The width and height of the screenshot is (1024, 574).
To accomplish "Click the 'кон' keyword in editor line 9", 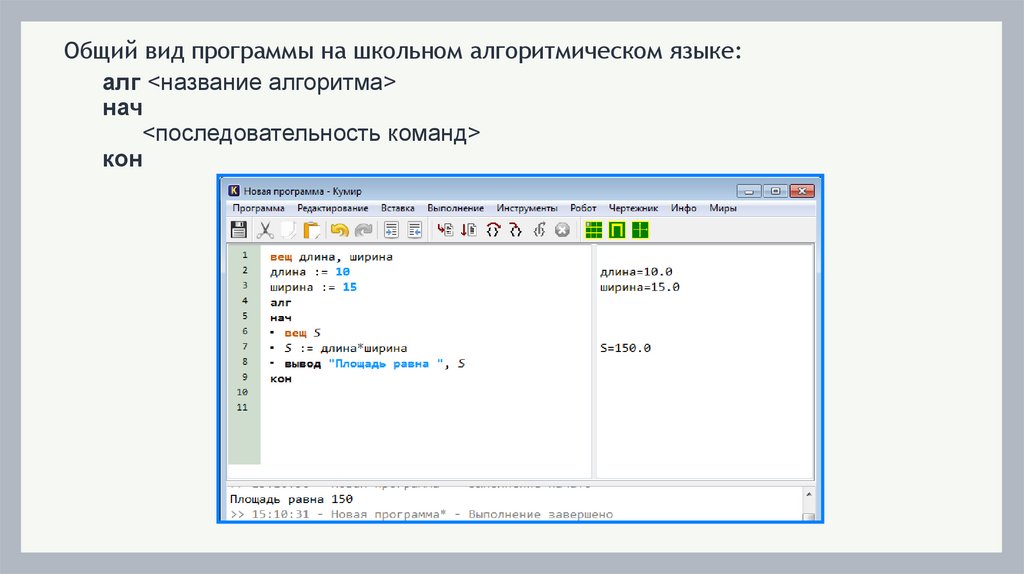I will click(281, 379).
